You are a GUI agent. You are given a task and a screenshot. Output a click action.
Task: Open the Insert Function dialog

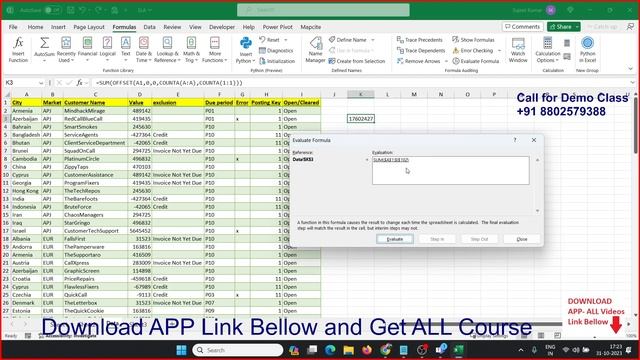pos(18,50)
